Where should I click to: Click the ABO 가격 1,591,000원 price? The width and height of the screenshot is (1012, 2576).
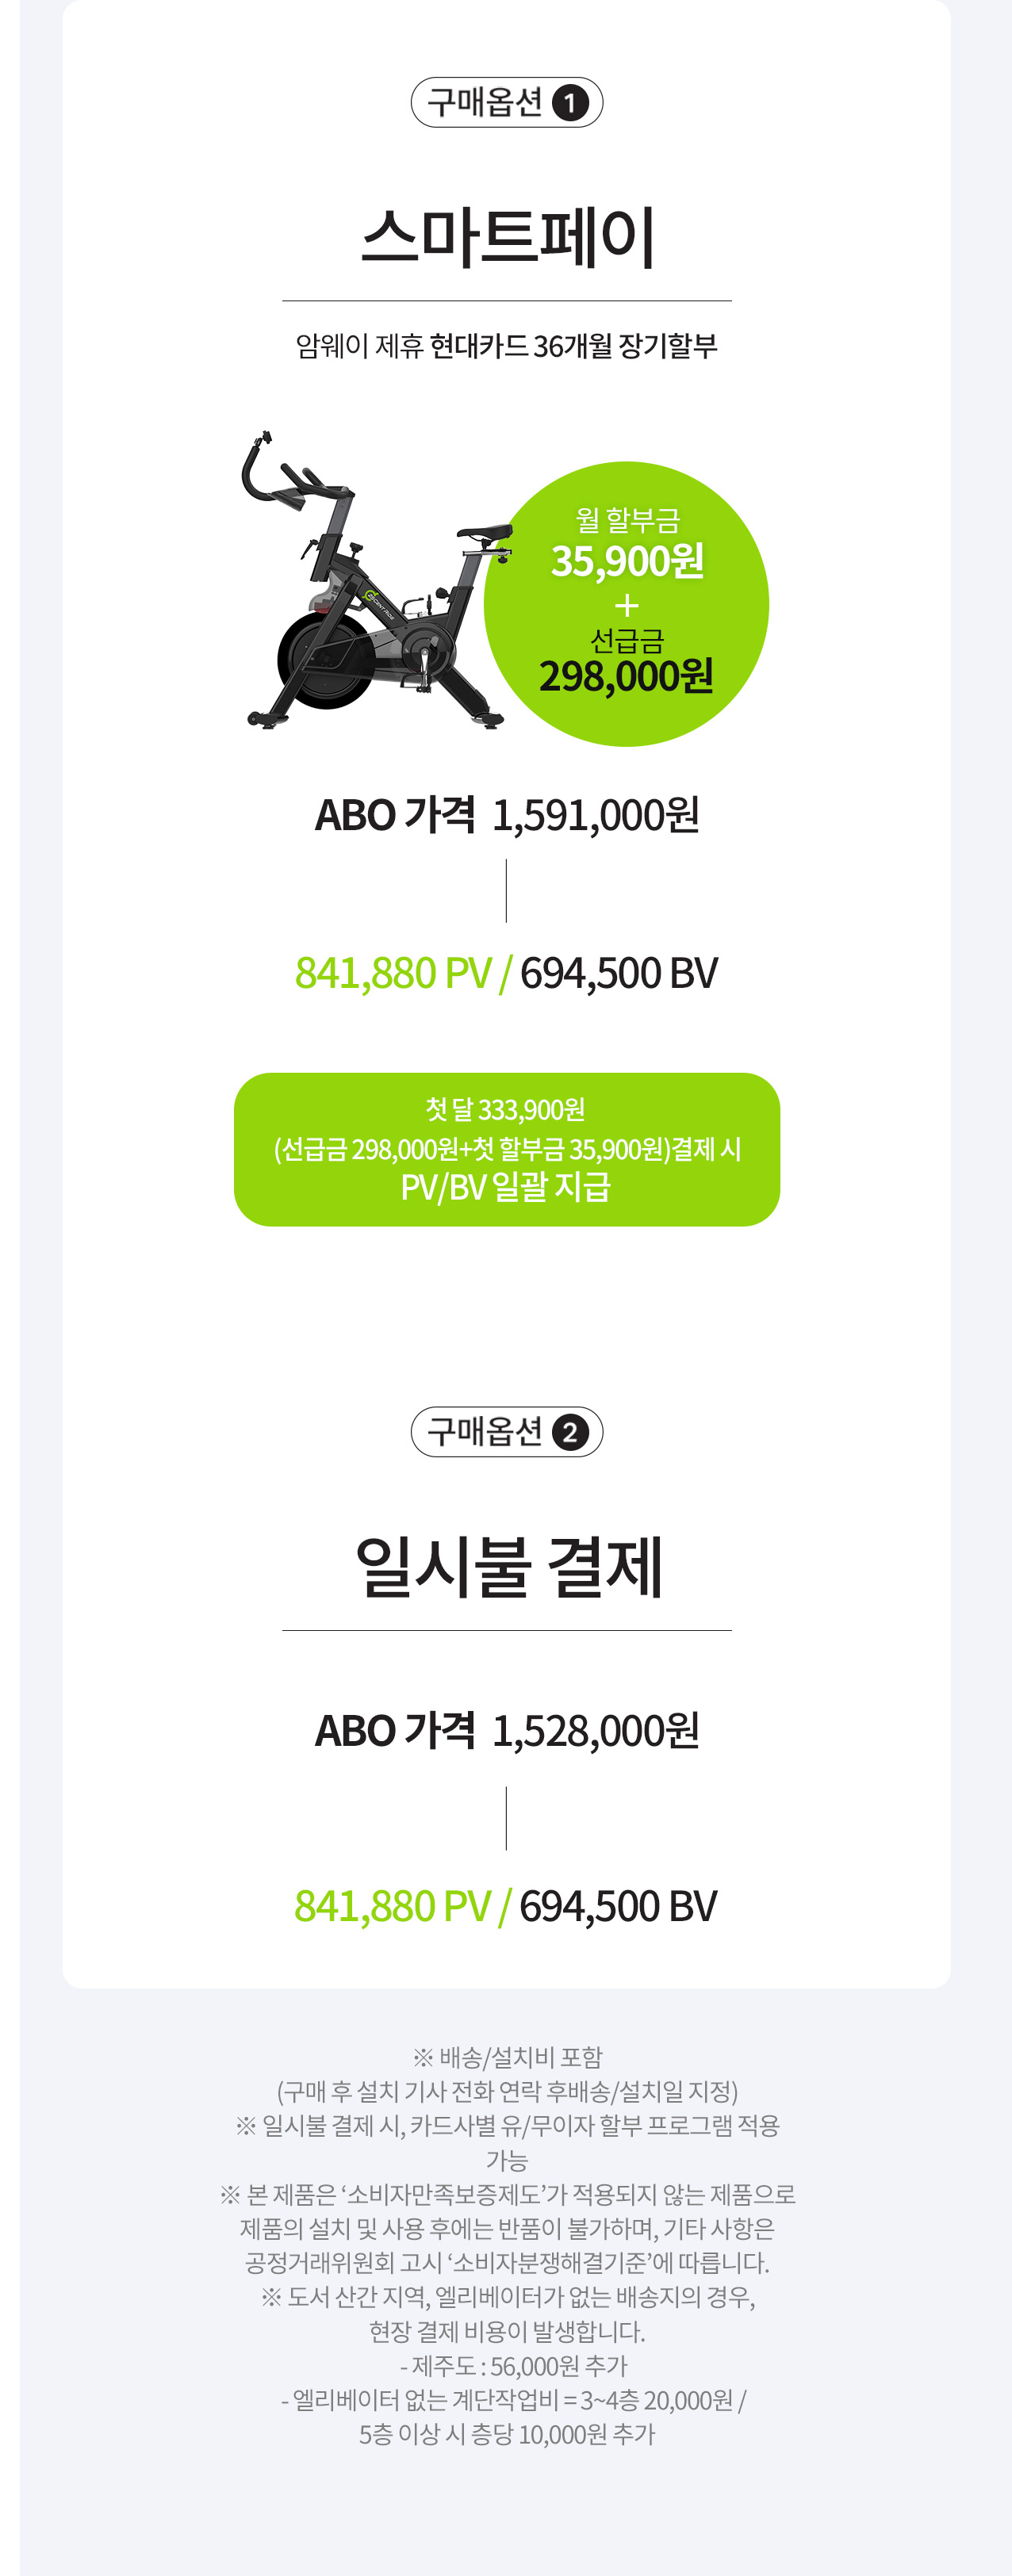507,815
